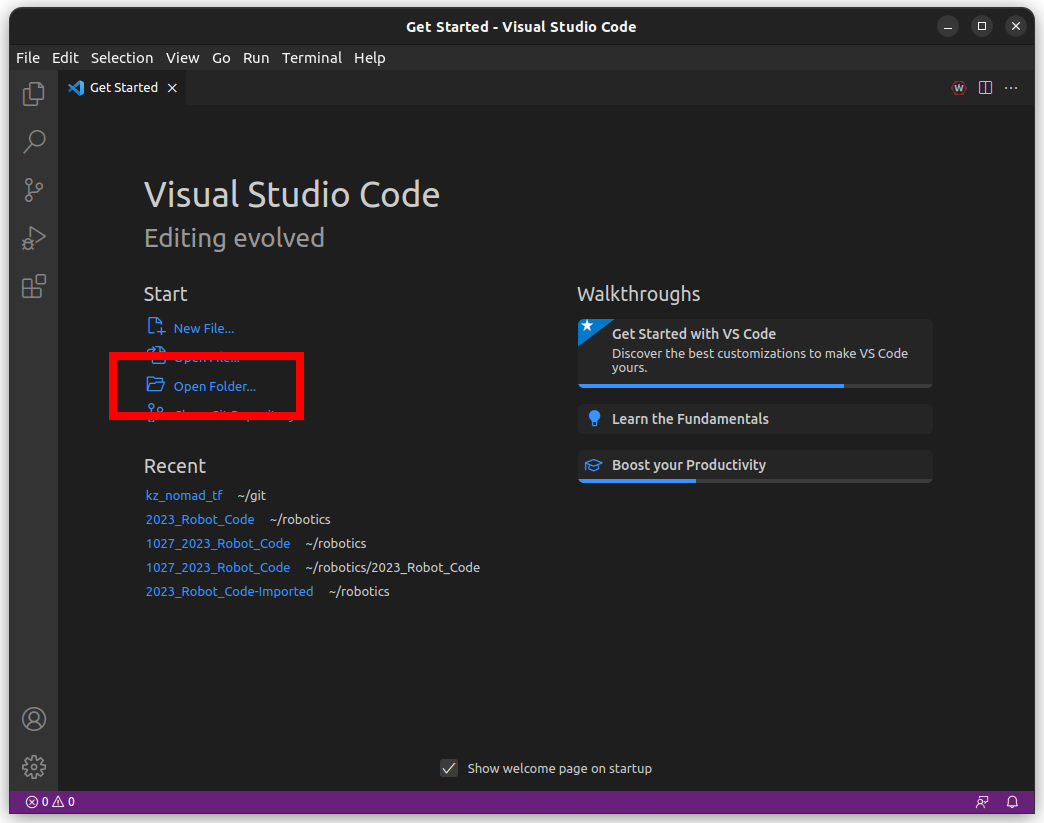Open recent 2023_Robot_Code in ~/robotics
The height and width of the screenshot is (823, 1044).
point(200,519)
